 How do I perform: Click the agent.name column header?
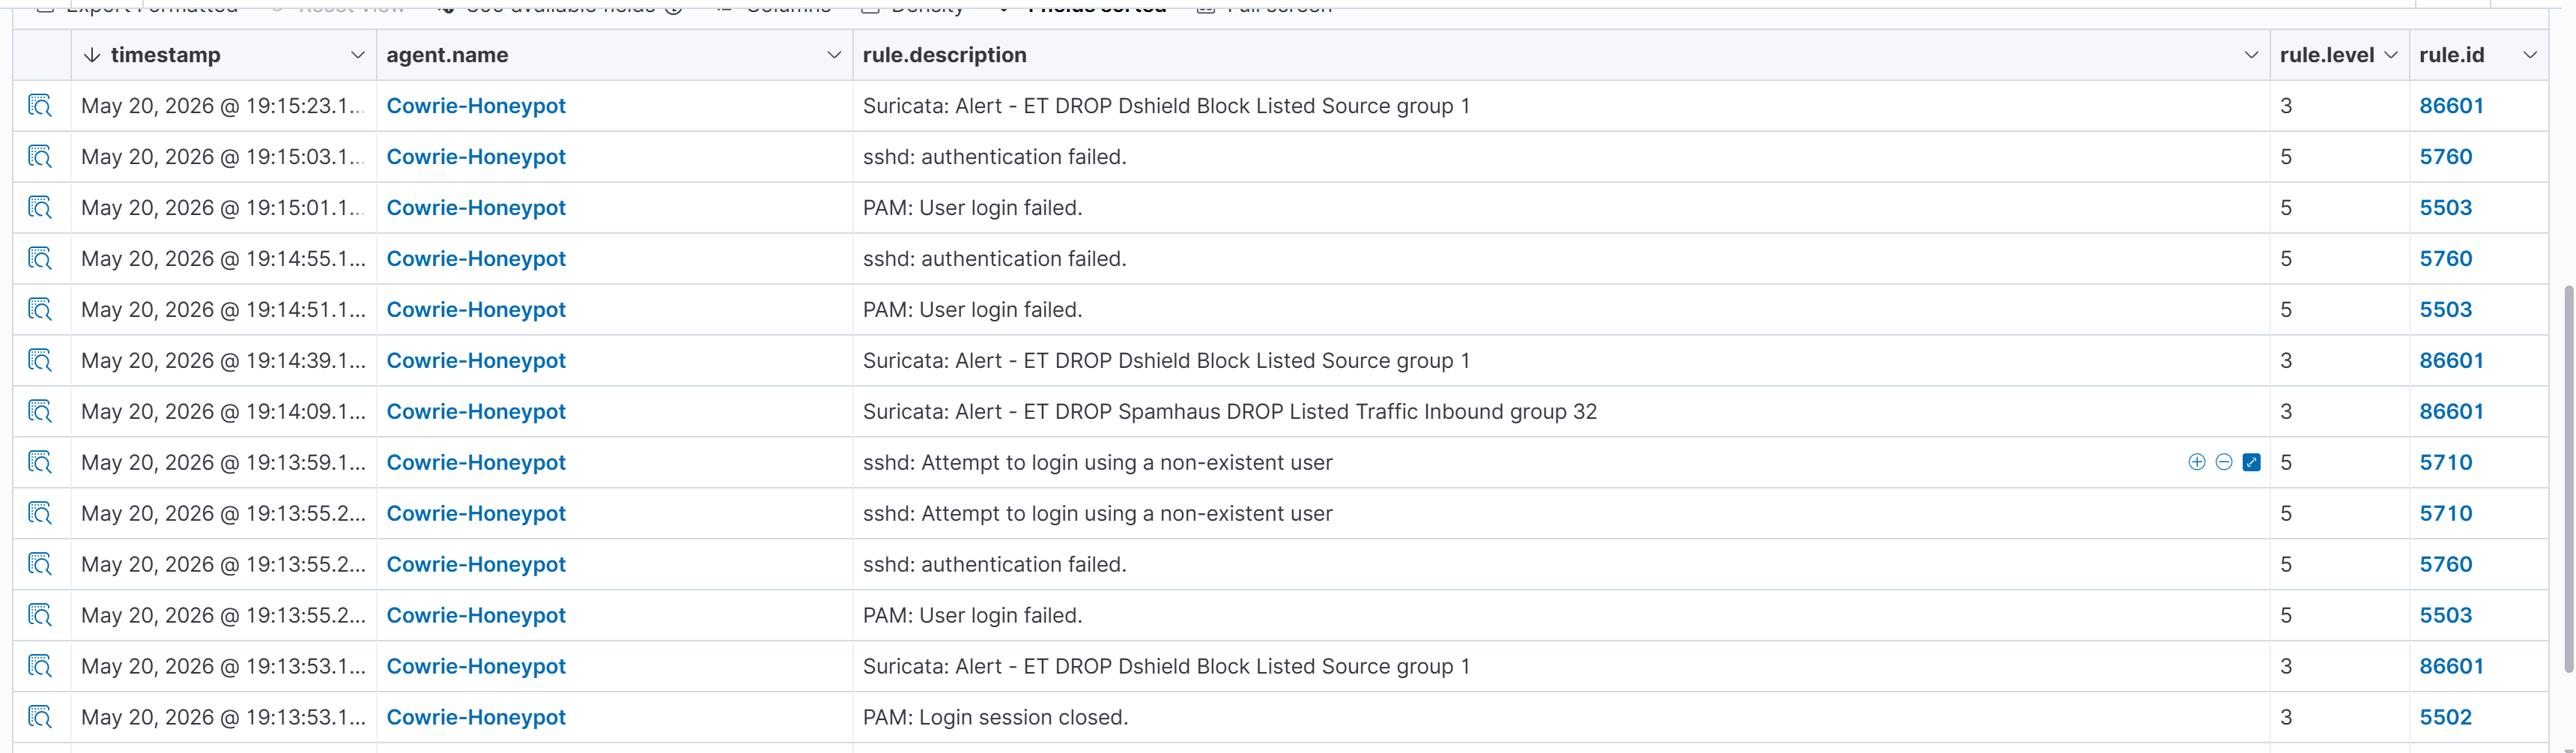(x=447, y=55)
